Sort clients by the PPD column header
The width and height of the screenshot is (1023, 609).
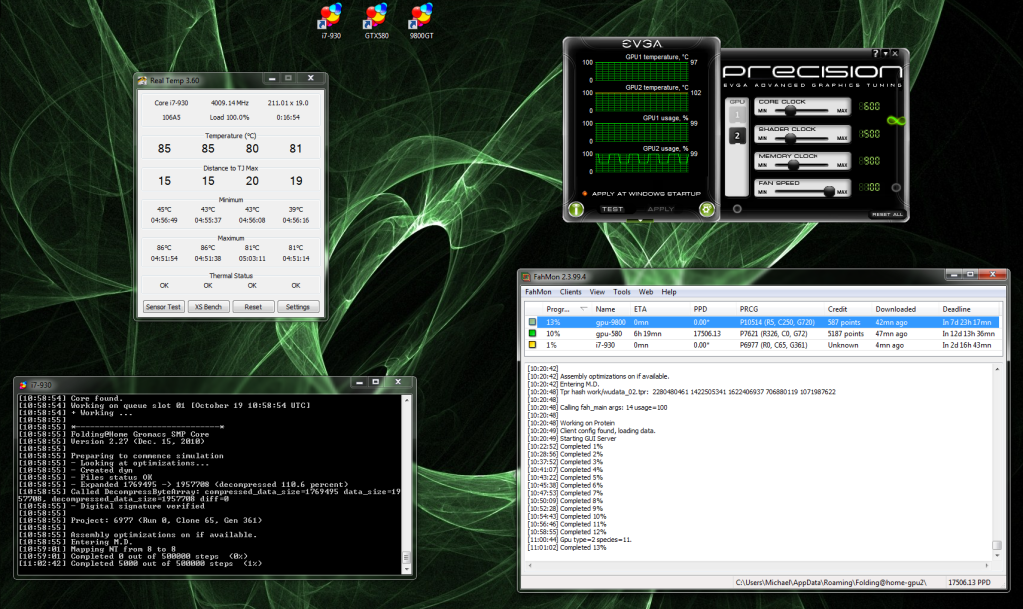[712, 309]
